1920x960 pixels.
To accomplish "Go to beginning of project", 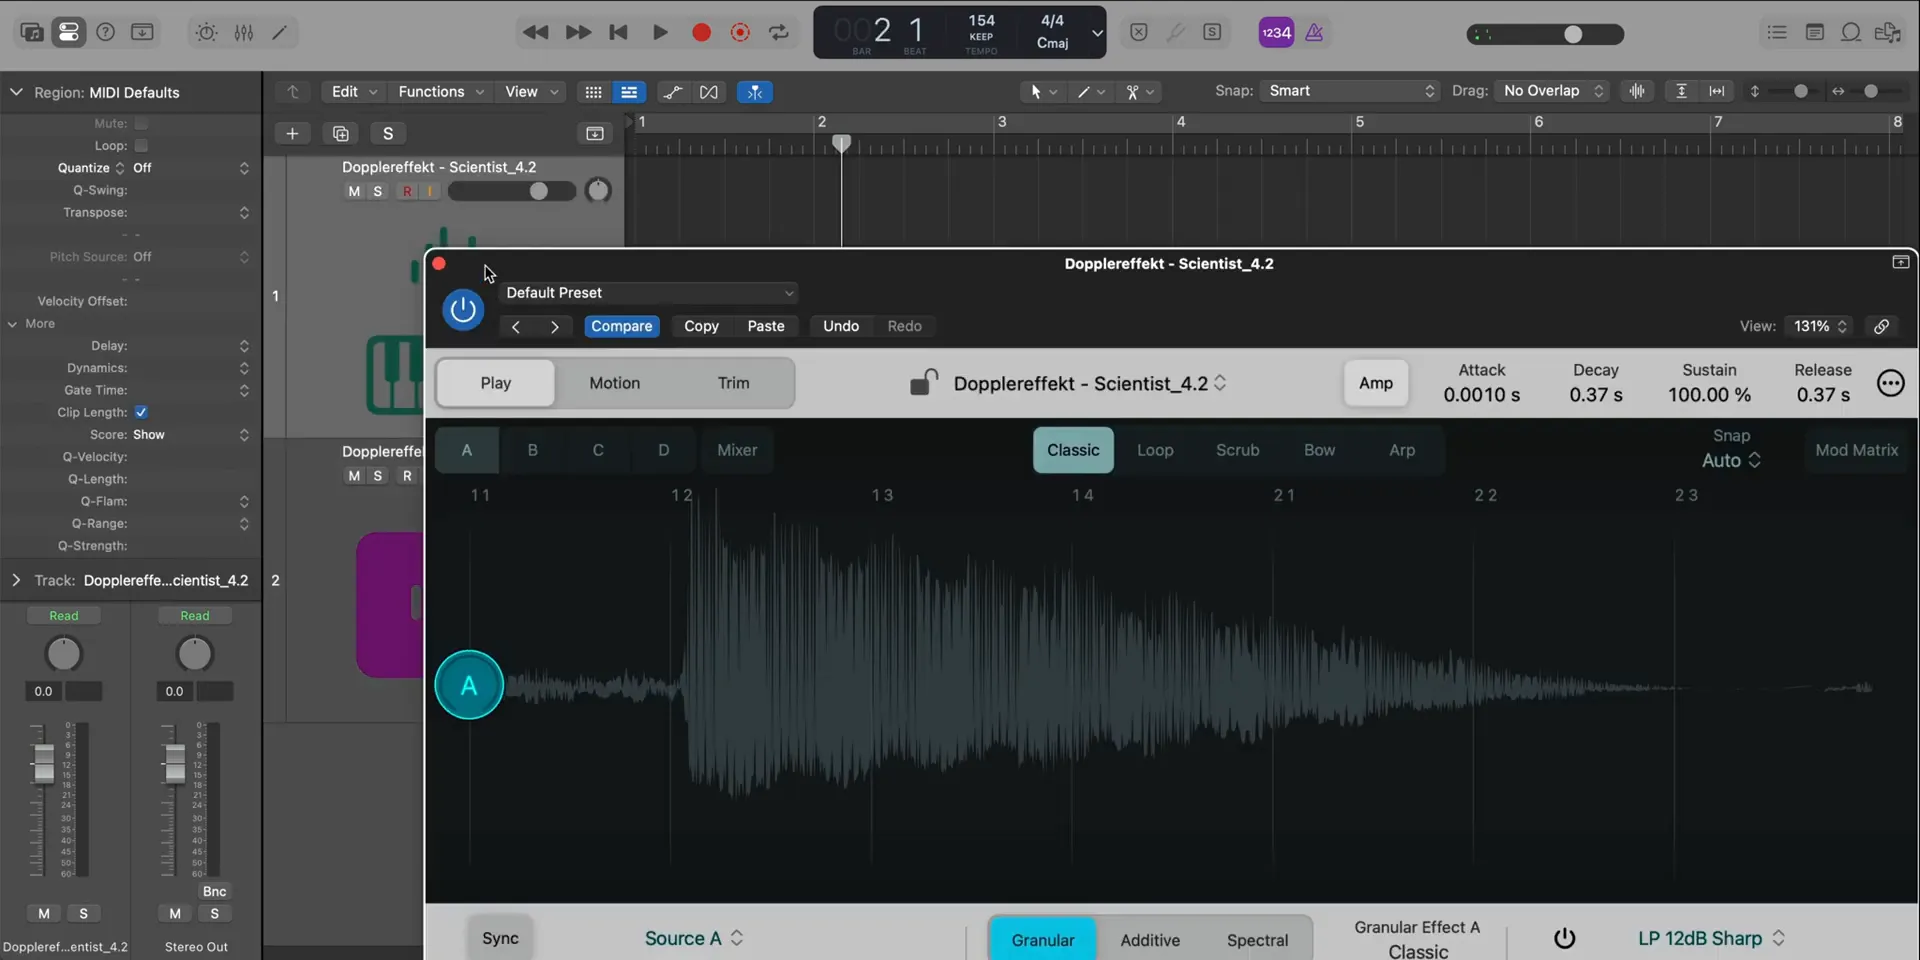I will point(619,32).
